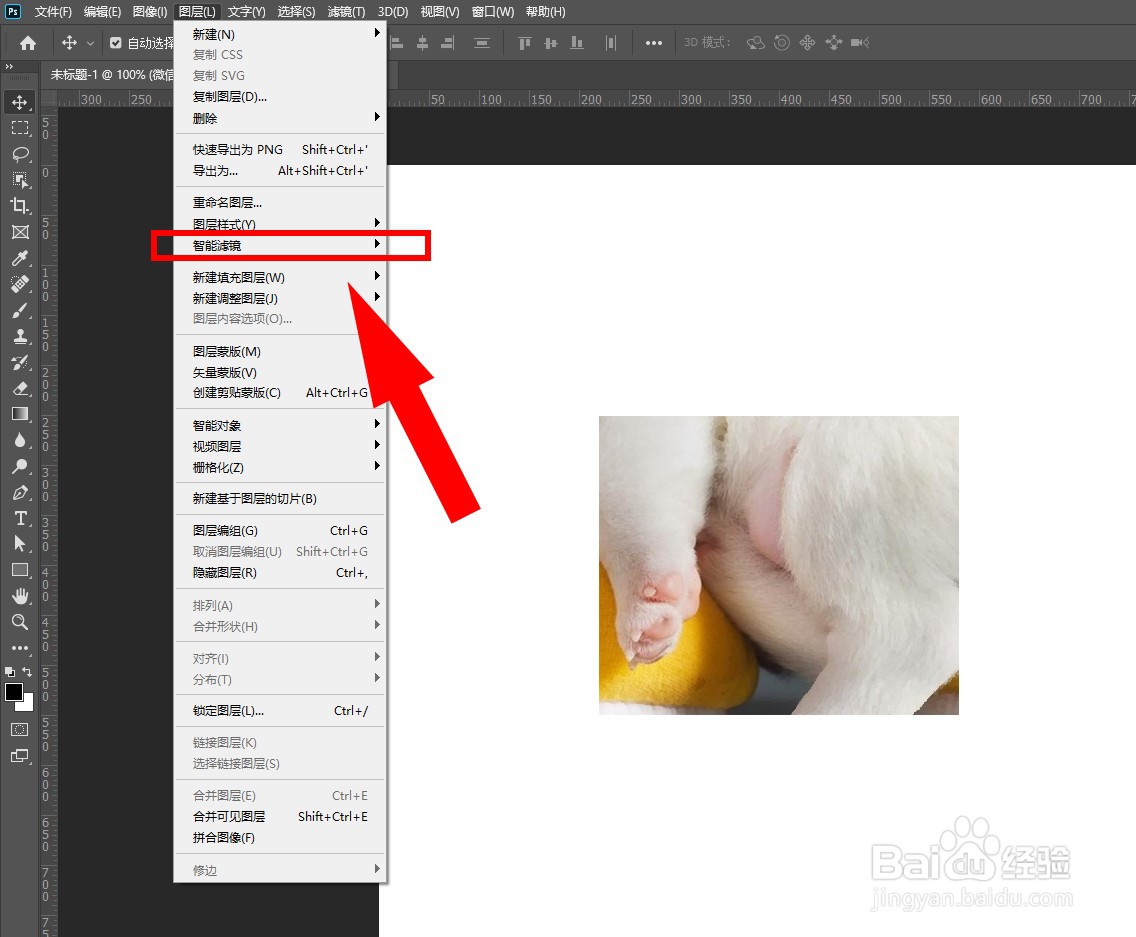Expand the Smart Filter submenu

(280, 245)
